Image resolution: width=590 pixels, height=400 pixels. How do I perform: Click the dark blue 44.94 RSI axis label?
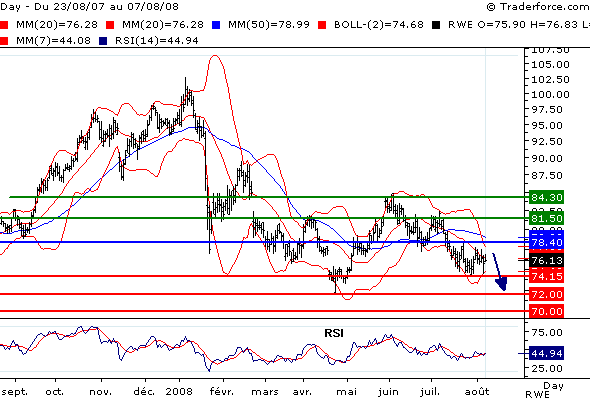coord(546,354)
